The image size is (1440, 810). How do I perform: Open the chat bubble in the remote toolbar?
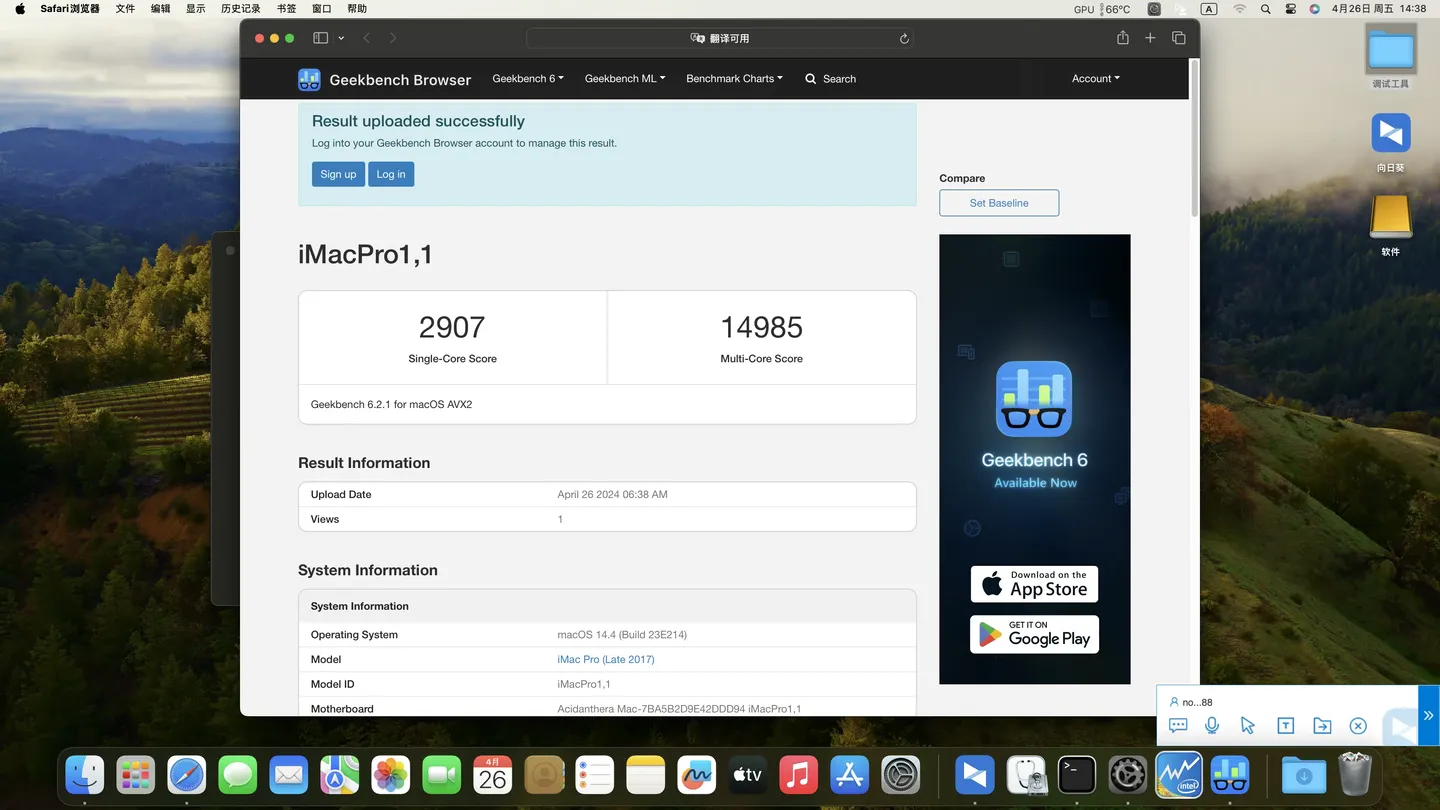point(1178,726)
